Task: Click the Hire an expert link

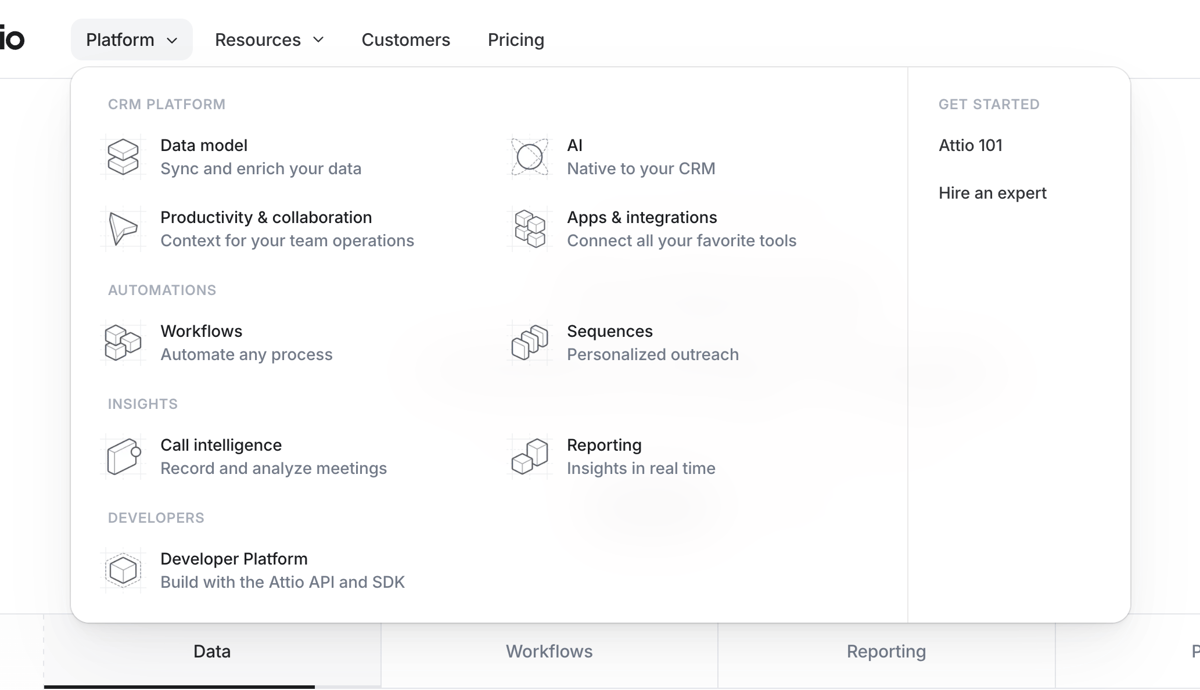Action: click(x=992, y=193)
